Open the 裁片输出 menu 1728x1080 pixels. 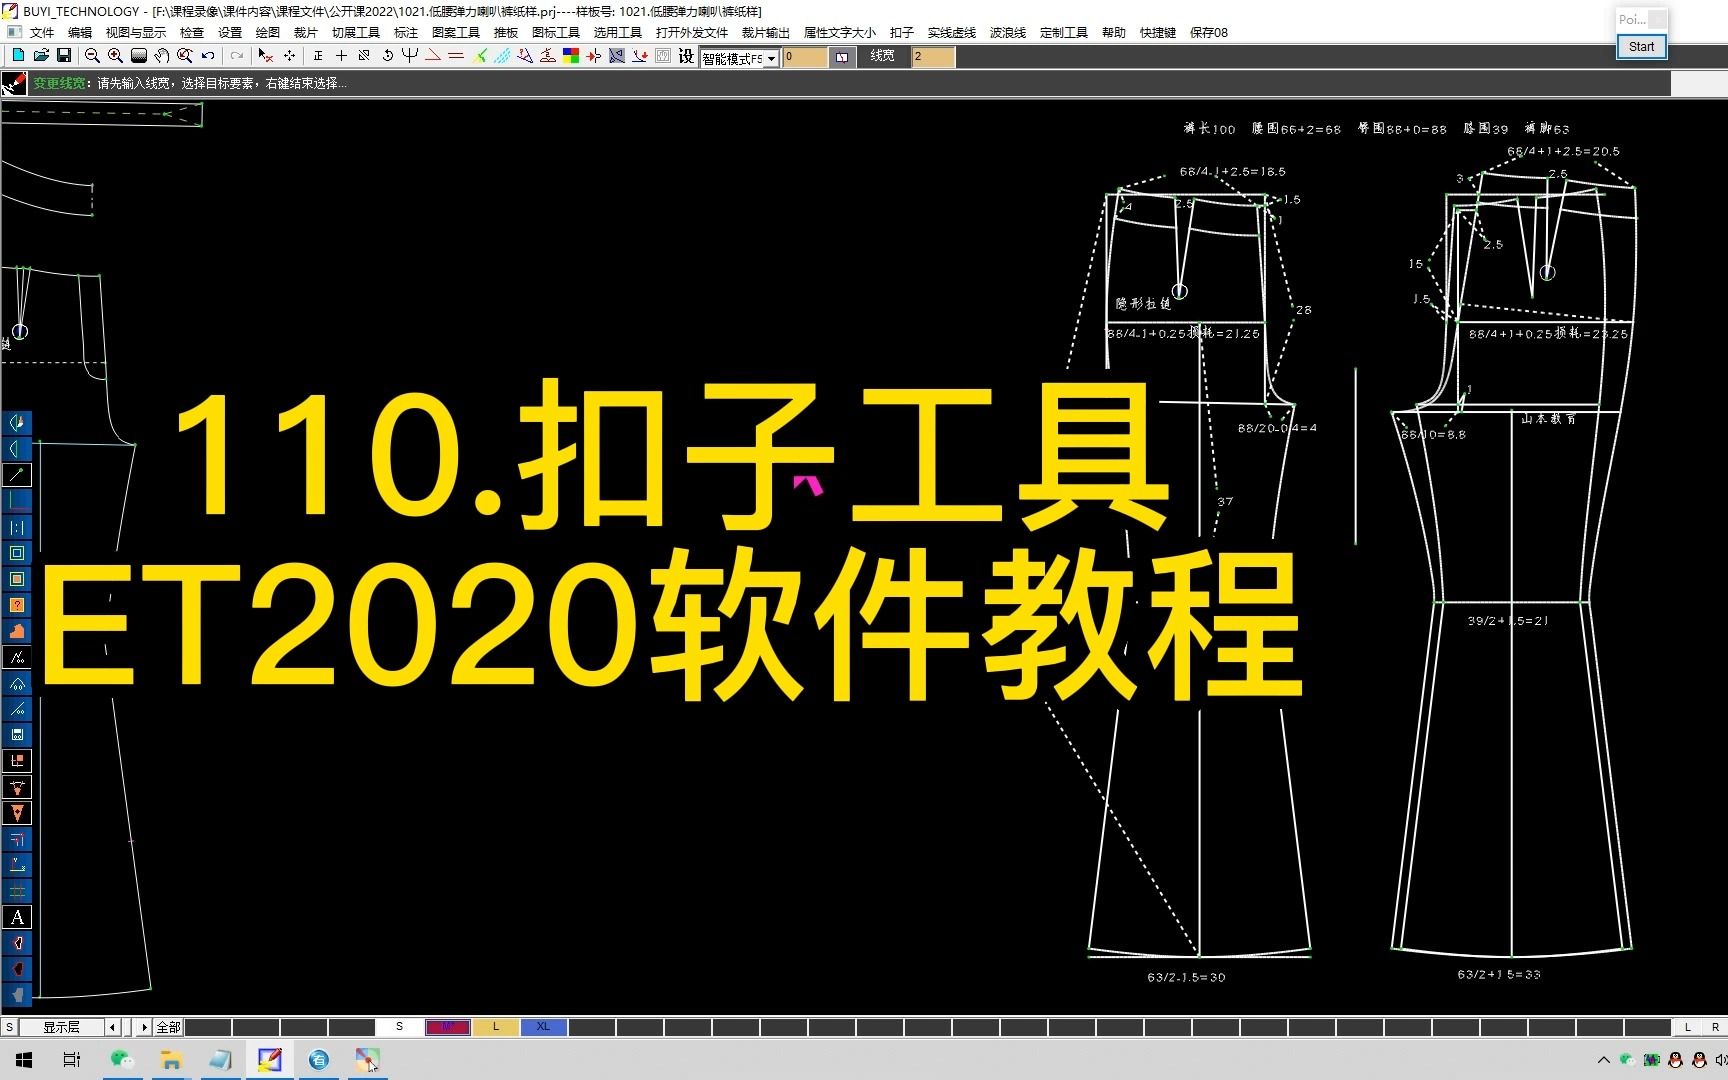766,32
